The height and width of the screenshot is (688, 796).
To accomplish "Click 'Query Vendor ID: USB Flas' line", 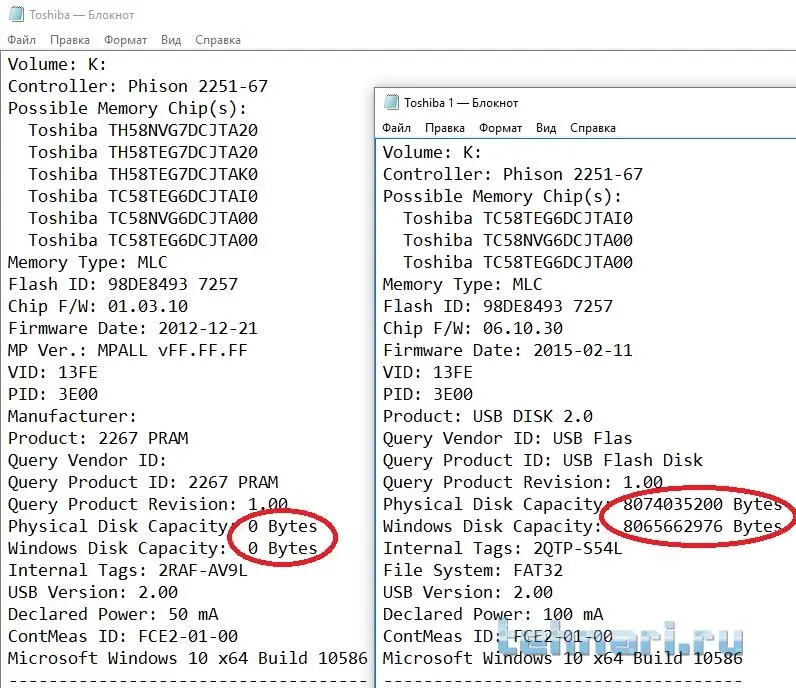I will [508, 438].
